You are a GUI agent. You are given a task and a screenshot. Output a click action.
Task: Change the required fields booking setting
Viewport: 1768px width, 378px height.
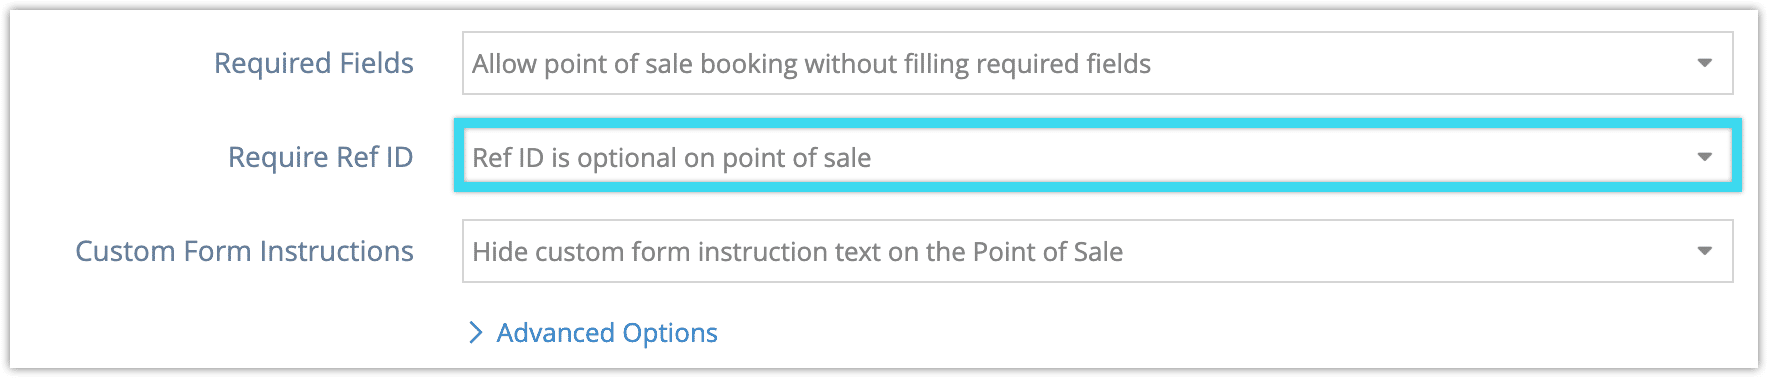click(1097, 63)
